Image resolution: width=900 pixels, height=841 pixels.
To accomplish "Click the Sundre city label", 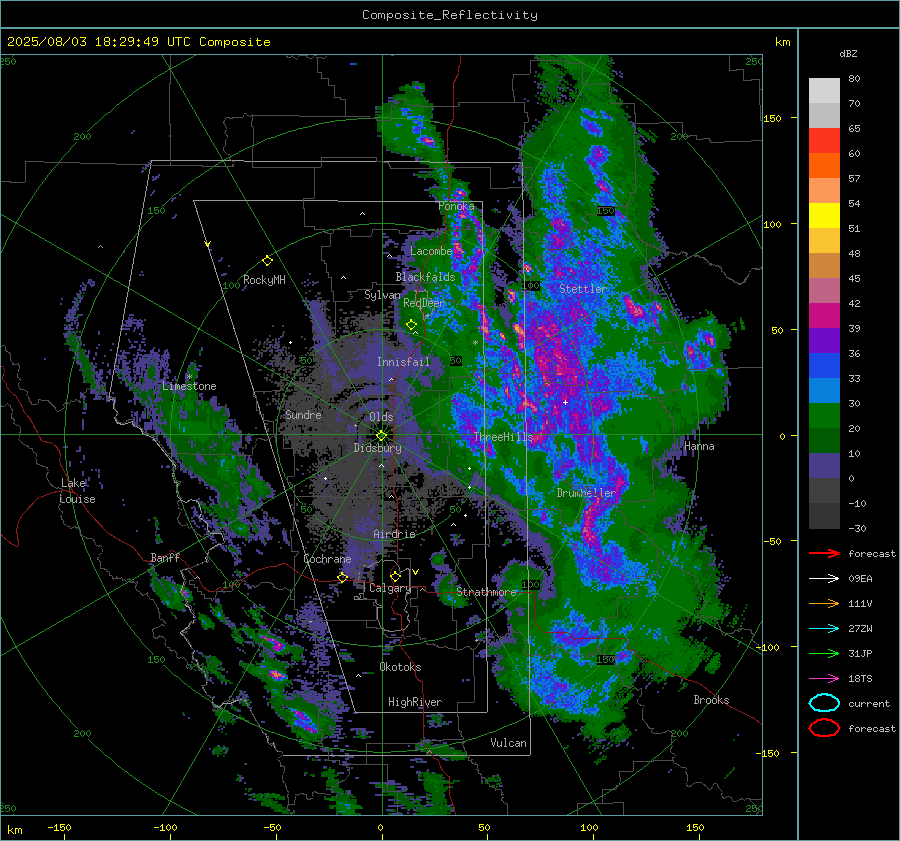I will tap(303, 414).
